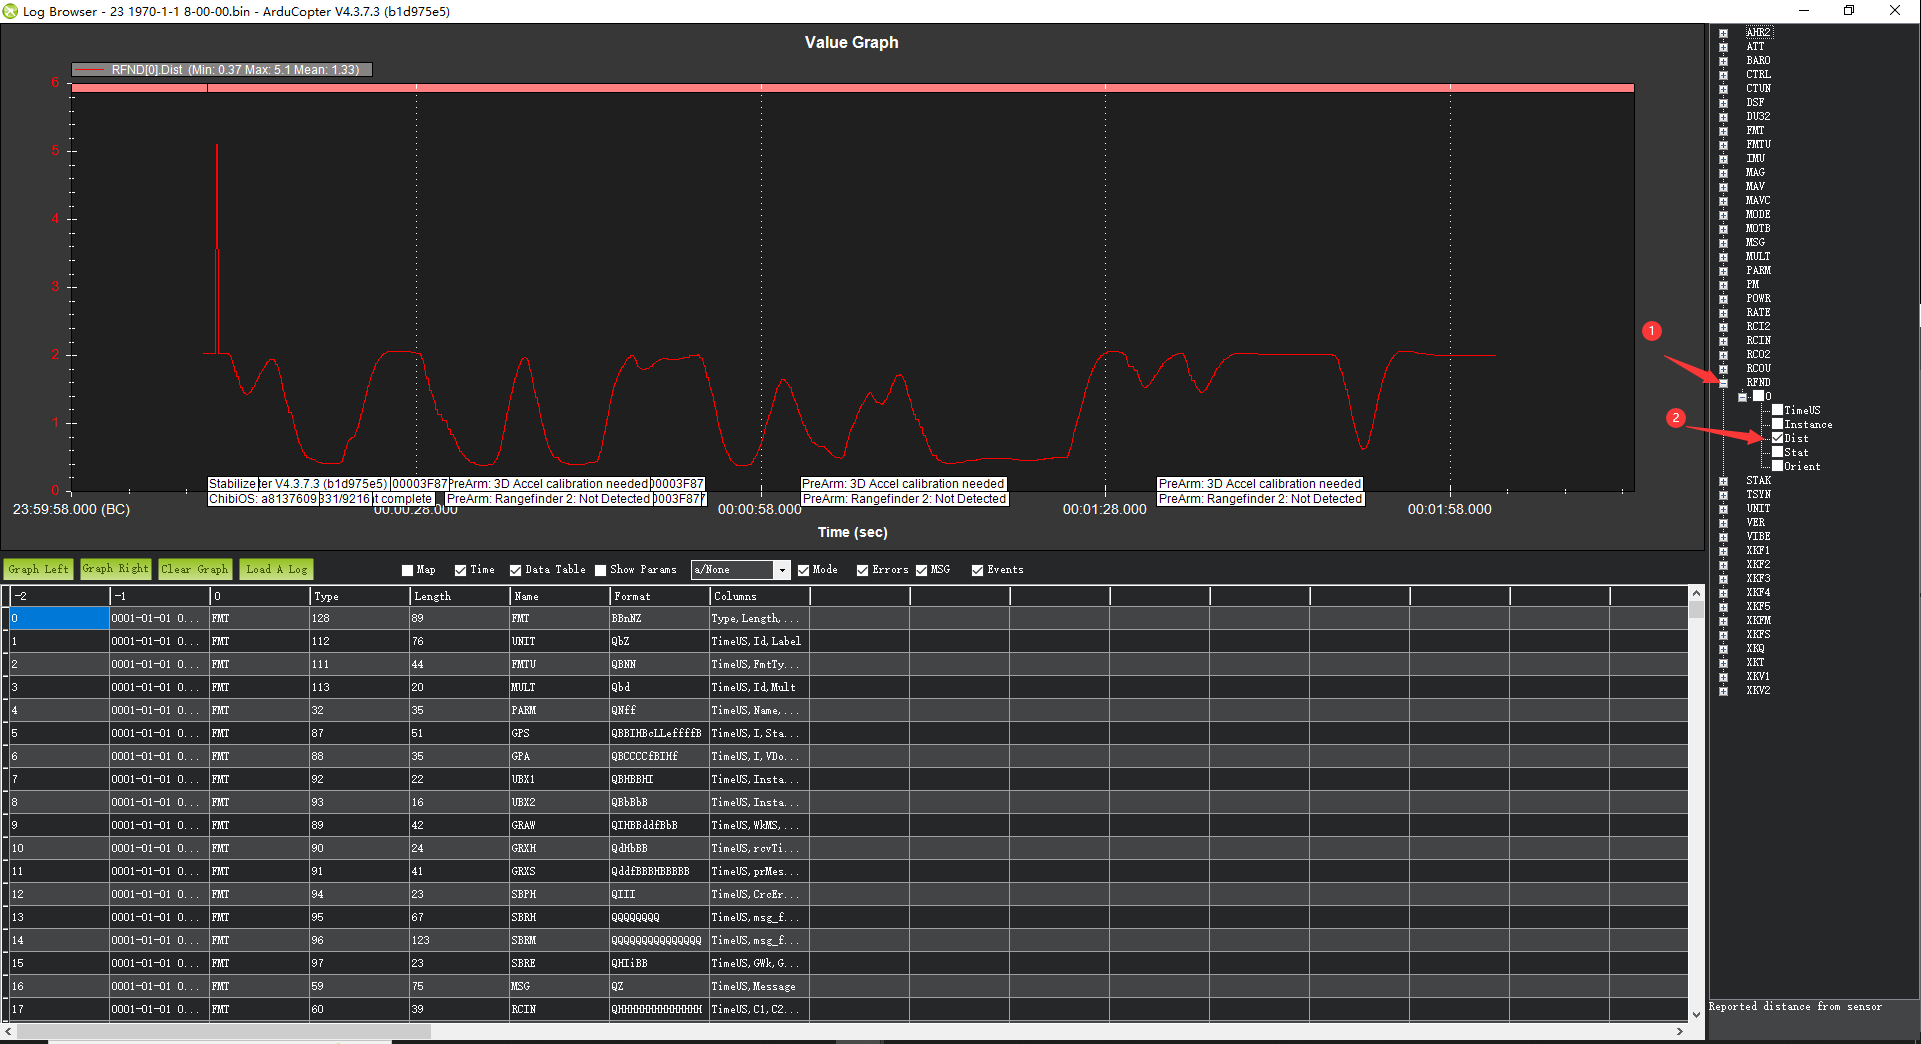Click the data table vertical scrollbar down arrow

click(1696, 1014)
